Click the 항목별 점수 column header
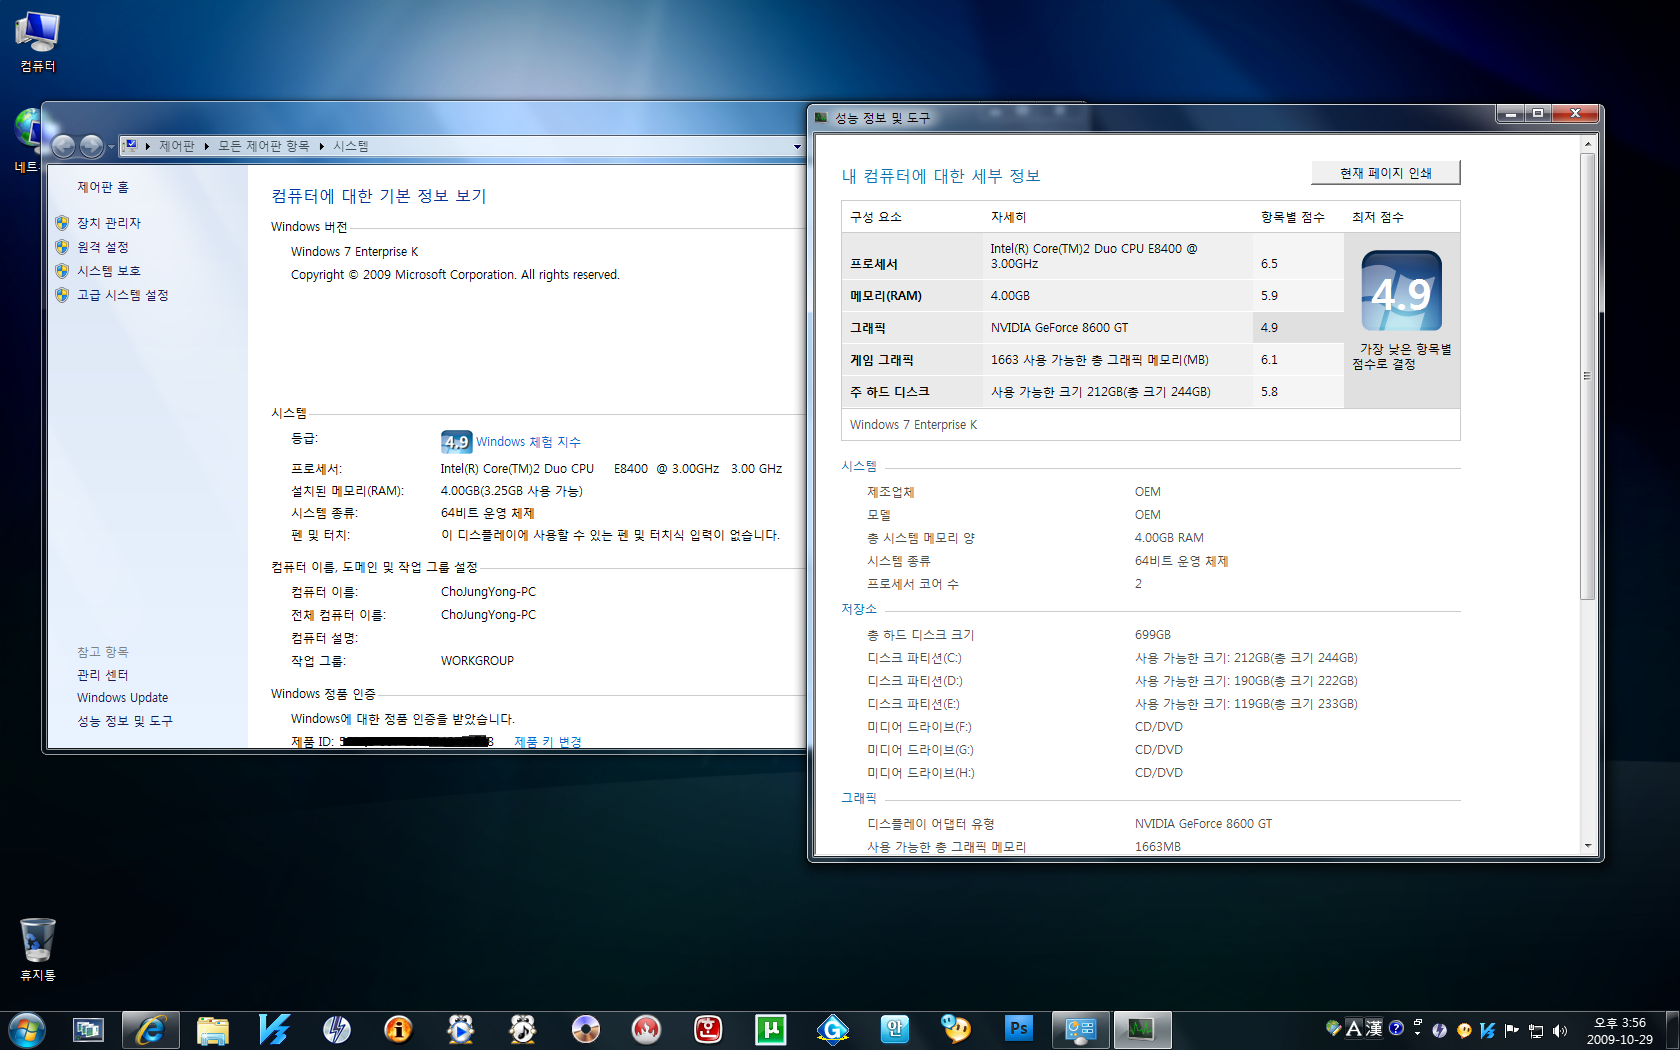The width and height of the screenshot is (1680, 1050). click(1292, 217)
